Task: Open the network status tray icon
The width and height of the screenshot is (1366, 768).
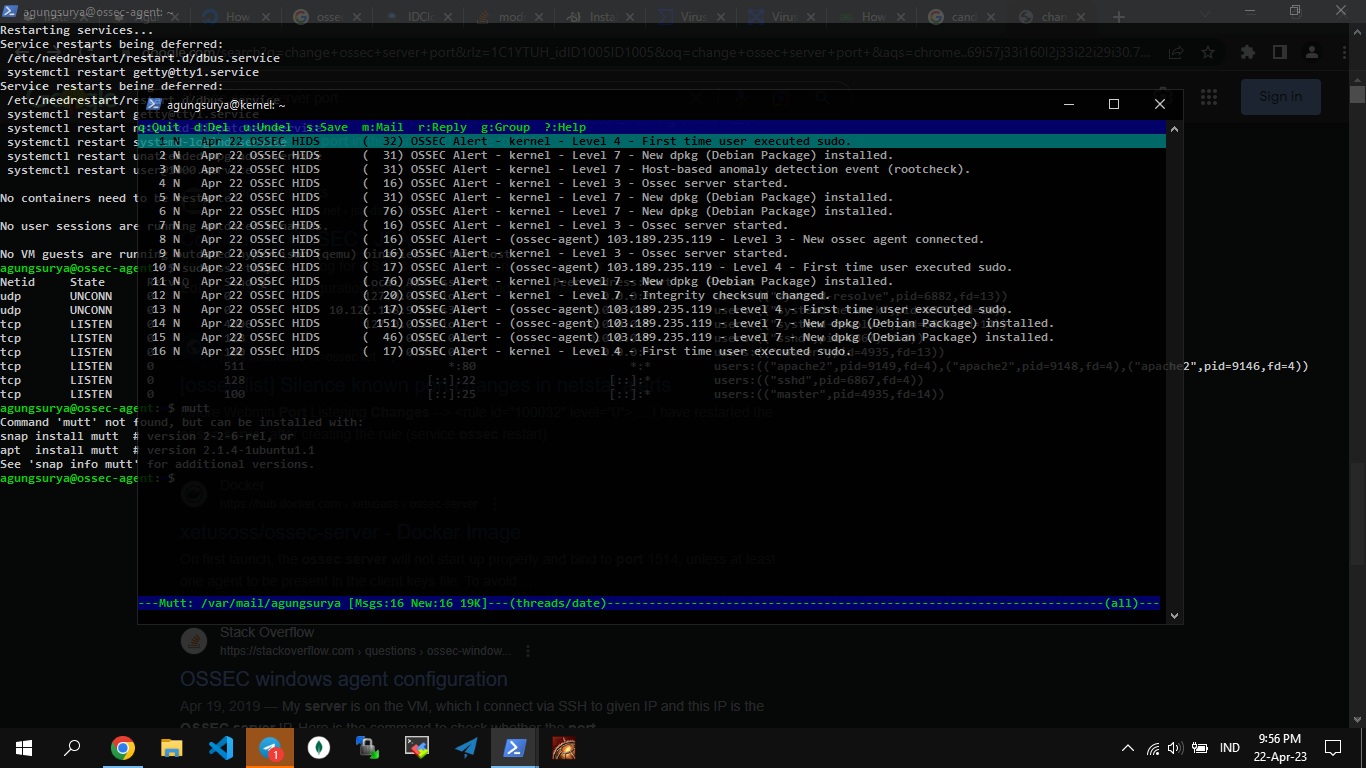Action: pos(1153,748)
